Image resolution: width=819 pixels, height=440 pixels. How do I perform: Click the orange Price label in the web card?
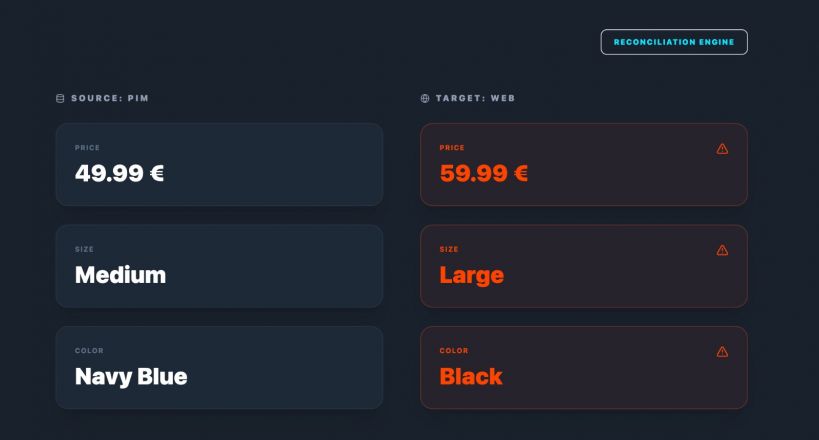point(452,148)
